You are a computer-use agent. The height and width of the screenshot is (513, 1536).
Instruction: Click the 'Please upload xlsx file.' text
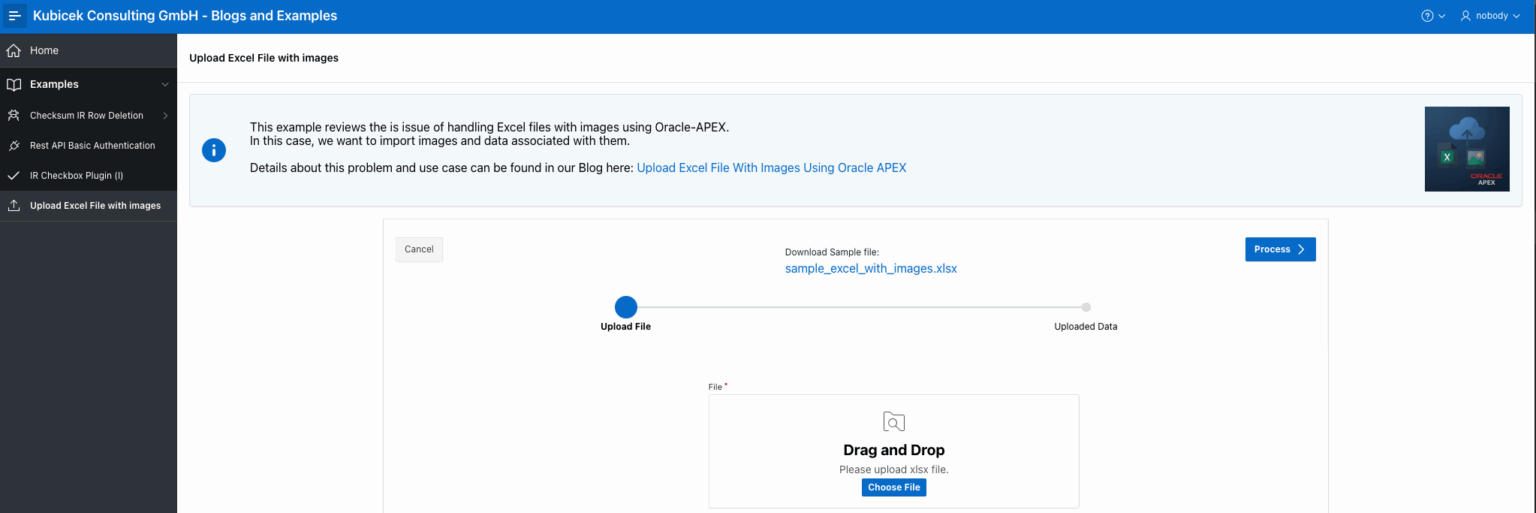tap(894, 469)
